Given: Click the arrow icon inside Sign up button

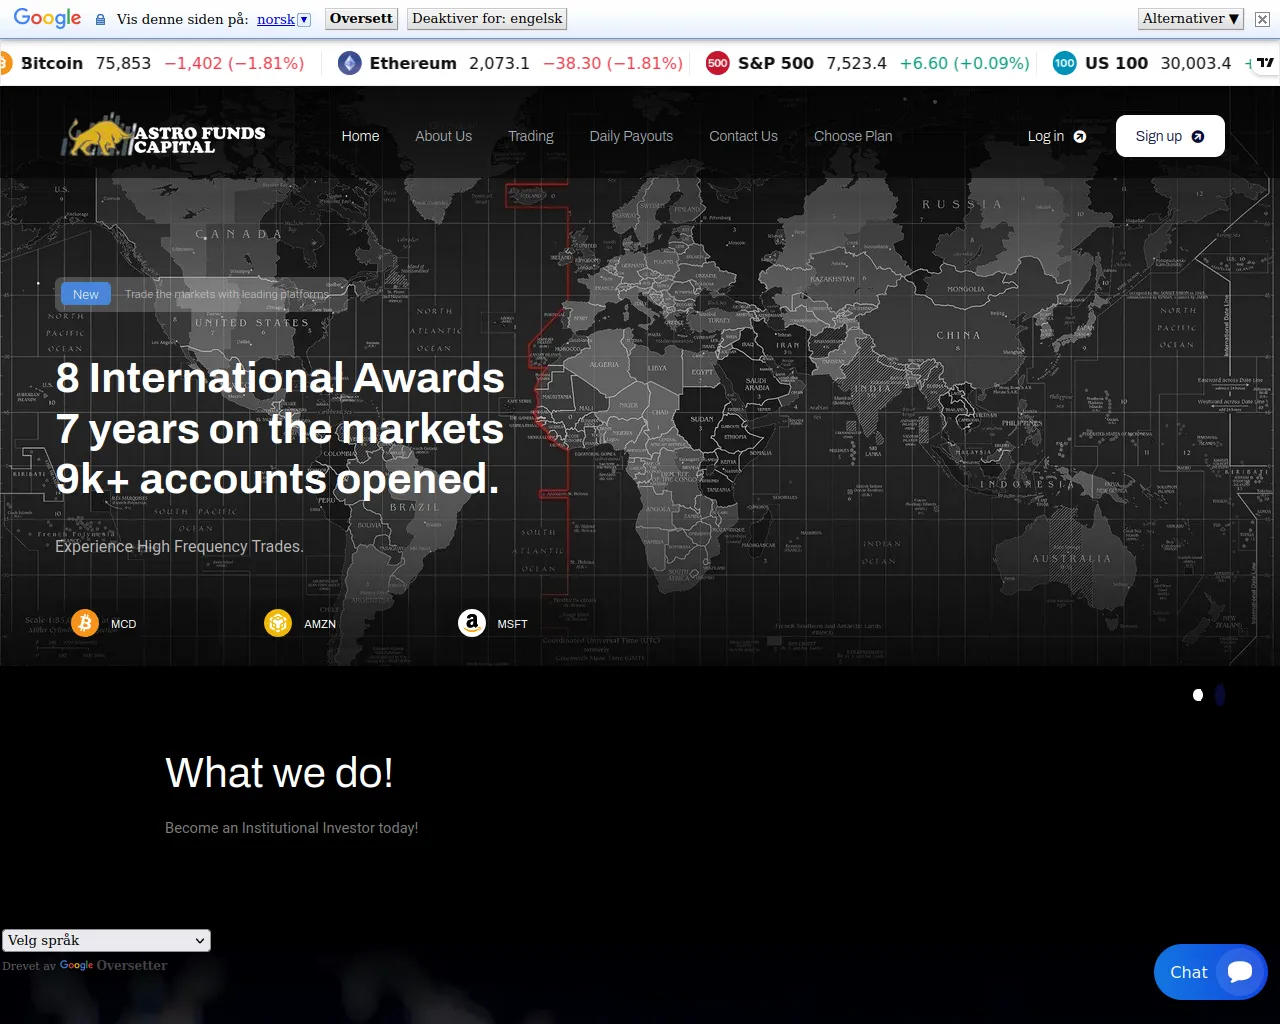Looking at the screenshot, I should tap(1198, 136).
